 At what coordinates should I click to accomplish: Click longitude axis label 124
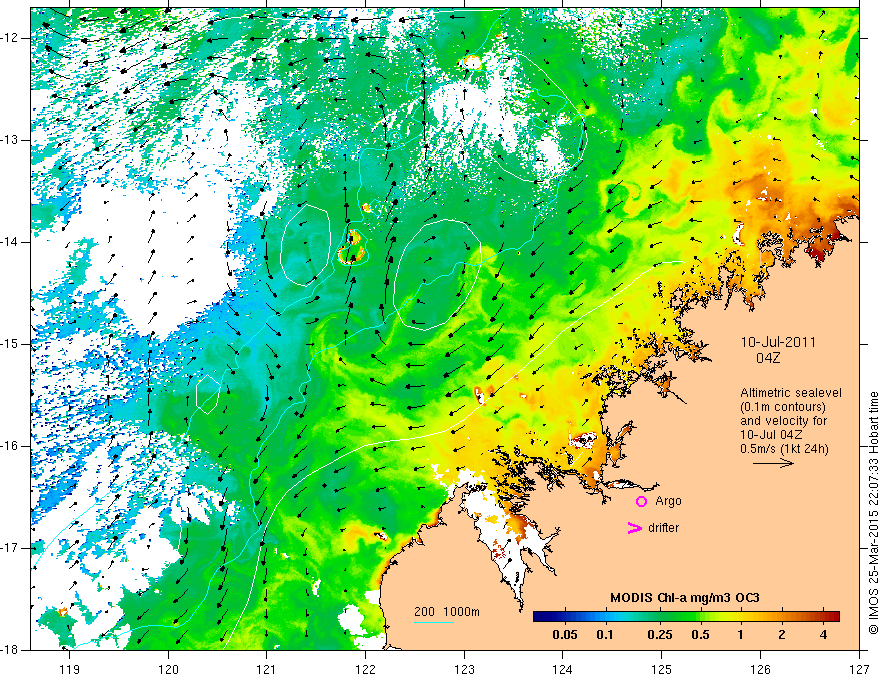pyautogui.click(x=563, y=669)
